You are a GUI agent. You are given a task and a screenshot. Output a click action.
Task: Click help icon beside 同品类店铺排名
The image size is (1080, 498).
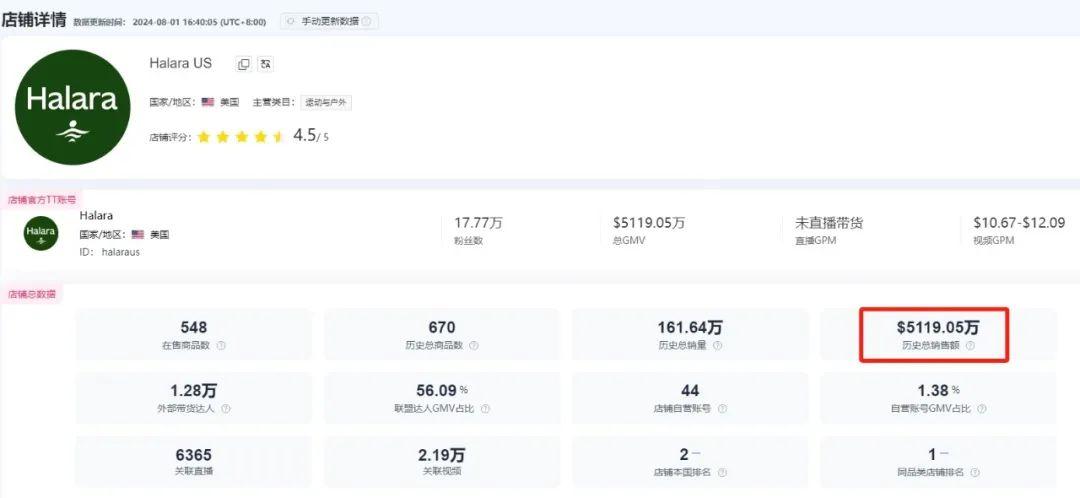(974, 472)
